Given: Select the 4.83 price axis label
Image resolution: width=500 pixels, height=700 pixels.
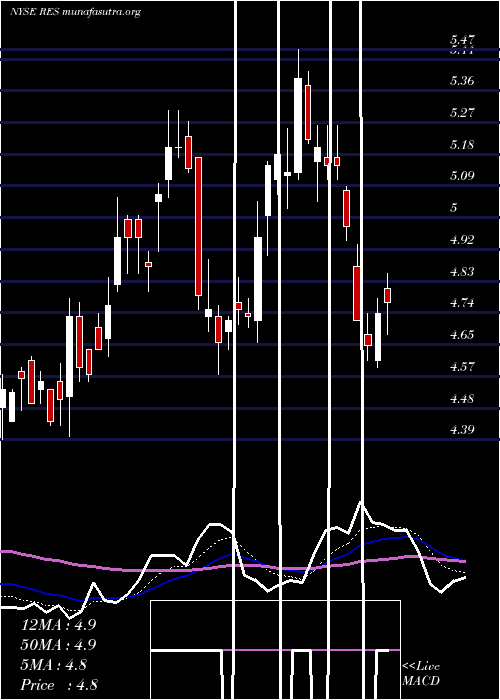Looking at the screenshot, I should pos(462,271).
